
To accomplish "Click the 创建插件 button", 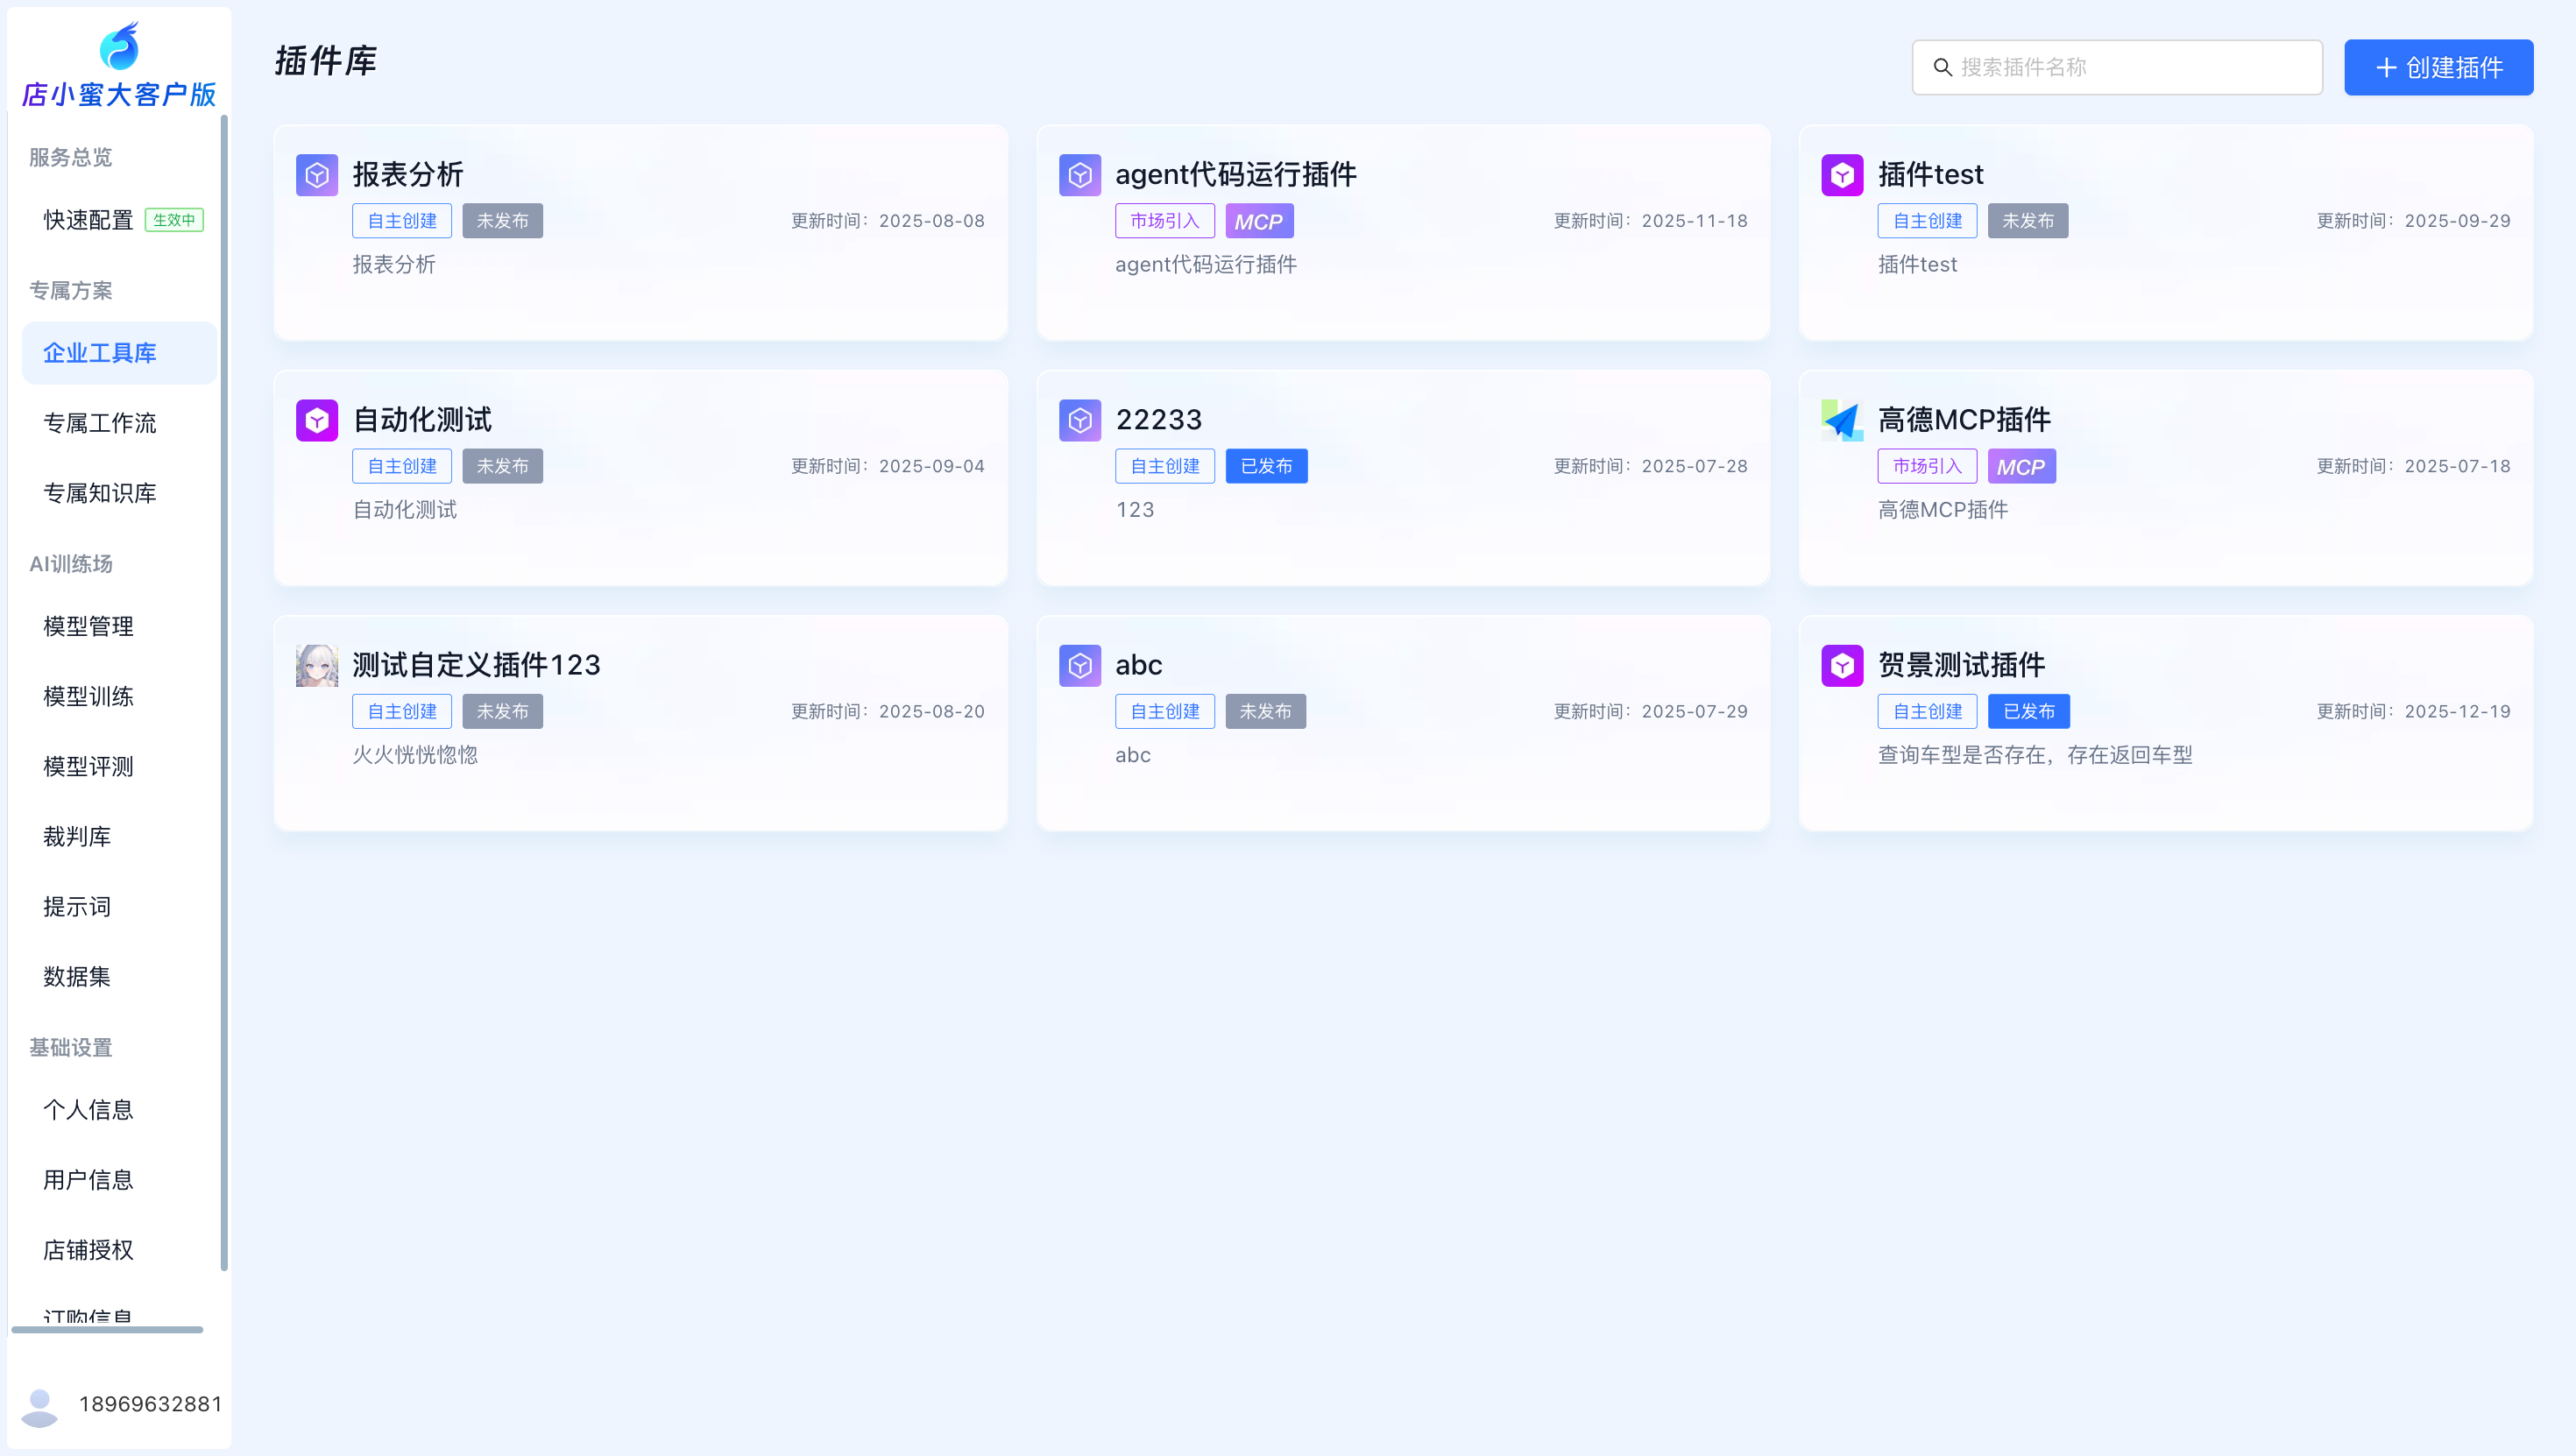I will pyautogui.click(x=2438, y=67).
